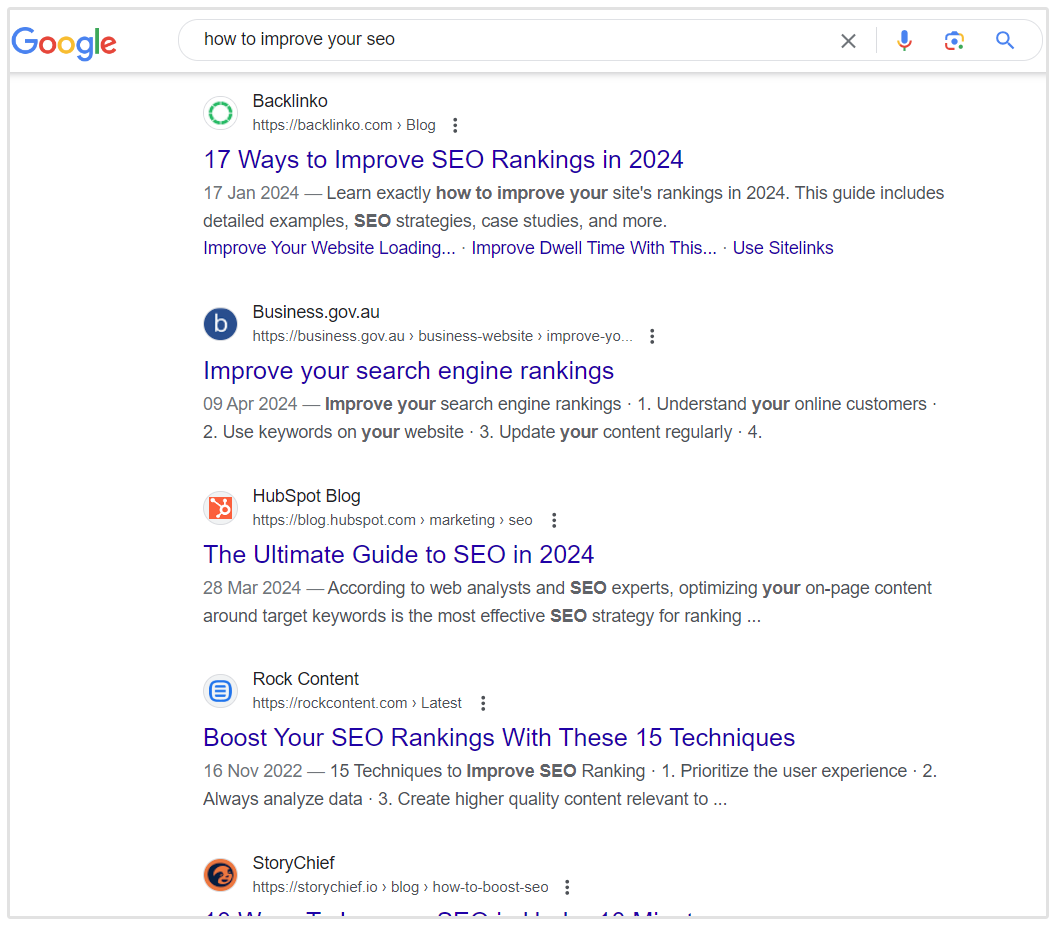Click the Backlinko site favicon
Screen dimensions: 1056x926
click(x=220, y=113)
